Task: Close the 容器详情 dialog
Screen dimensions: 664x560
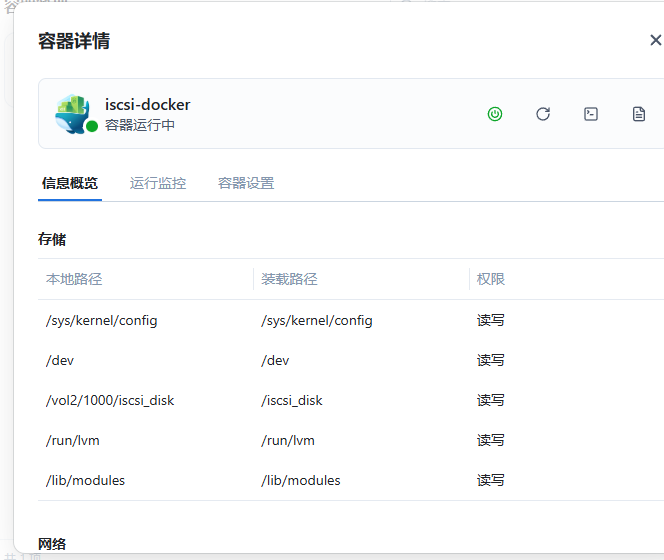Action: pos(656,40)
